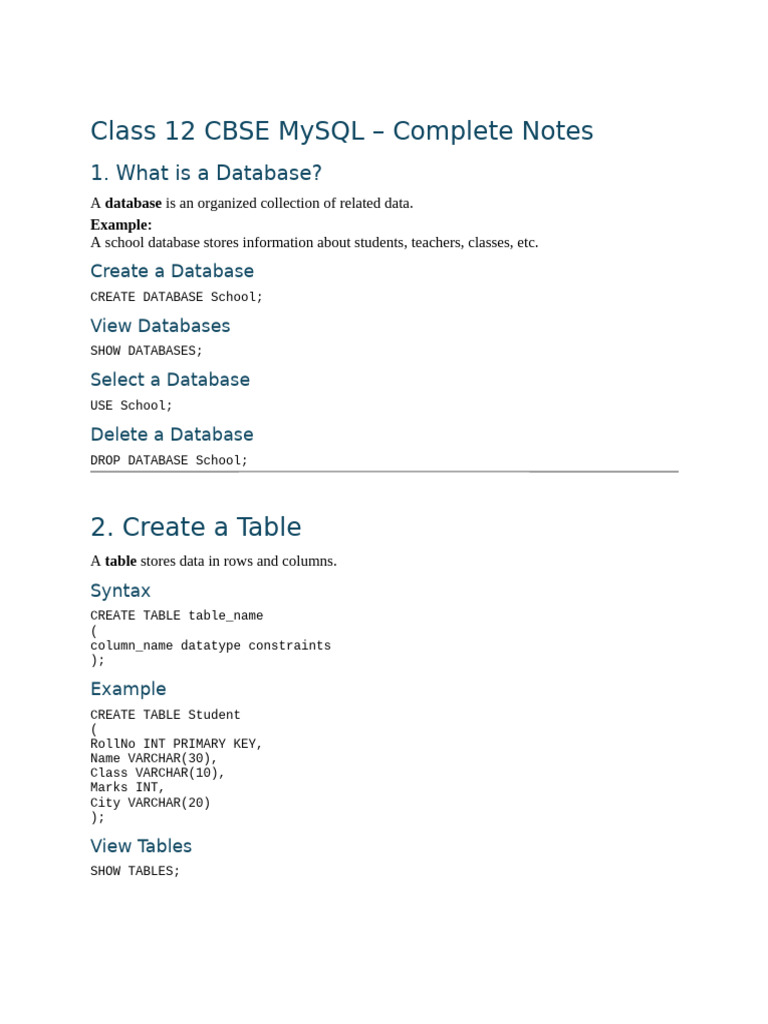Click the City VARCHAR(20) code line
This screenshot has width=768, height=1024.
pyautogui.click(x=150, y=803)
